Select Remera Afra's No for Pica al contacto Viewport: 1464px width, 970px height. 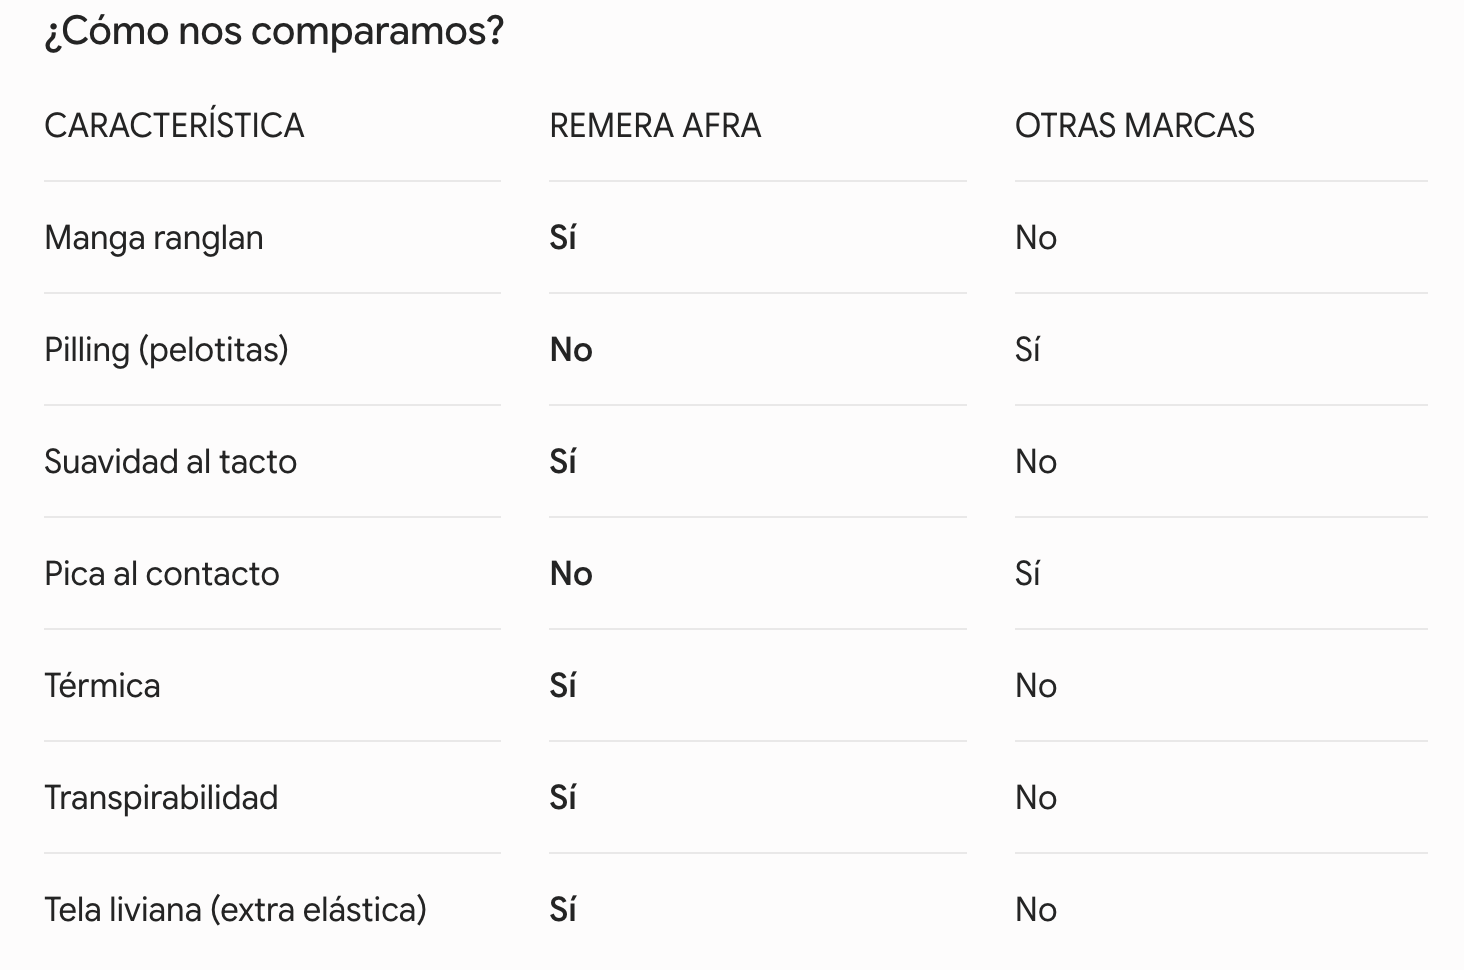pos(571,574)
